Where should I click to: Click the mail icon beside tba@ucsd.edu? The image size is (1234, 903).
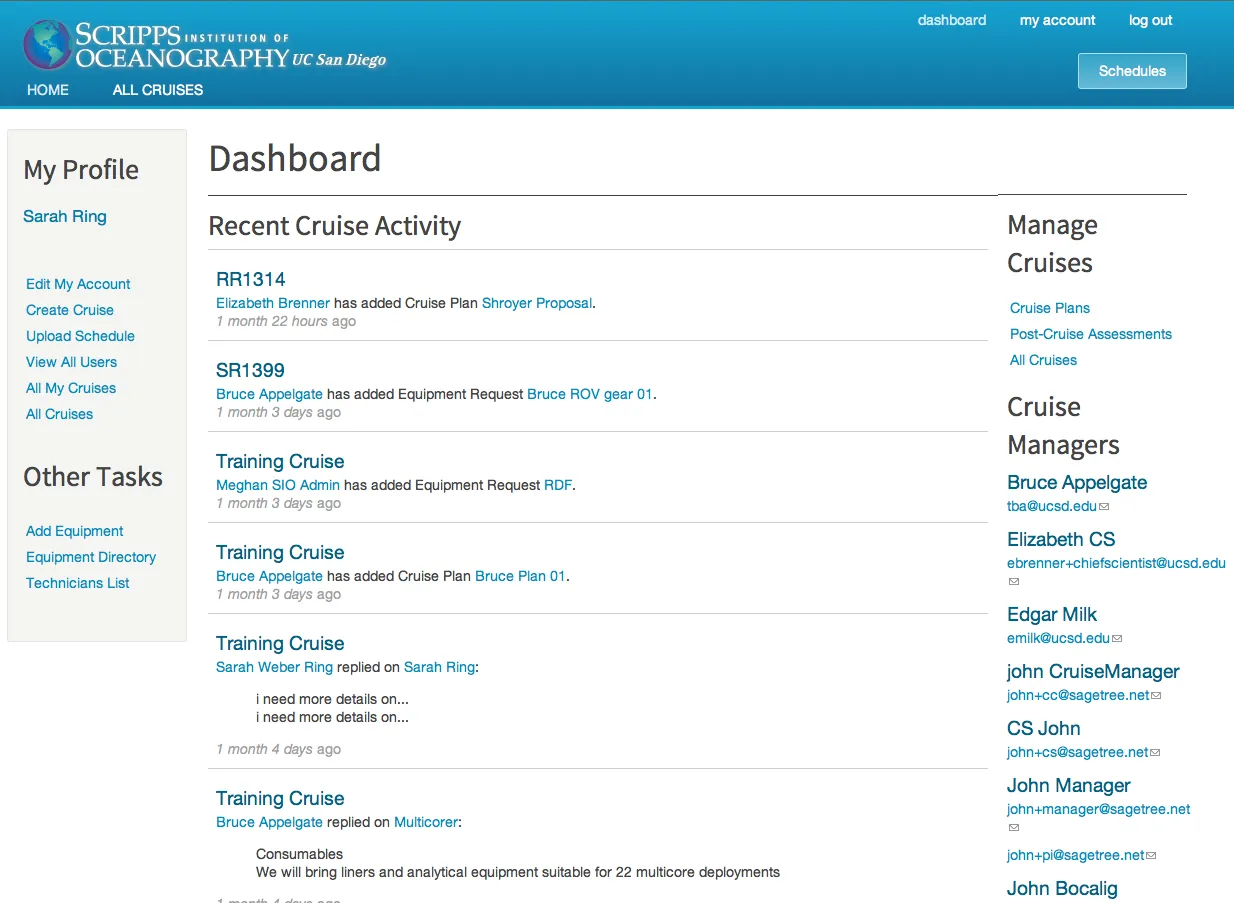[1104, 508]
